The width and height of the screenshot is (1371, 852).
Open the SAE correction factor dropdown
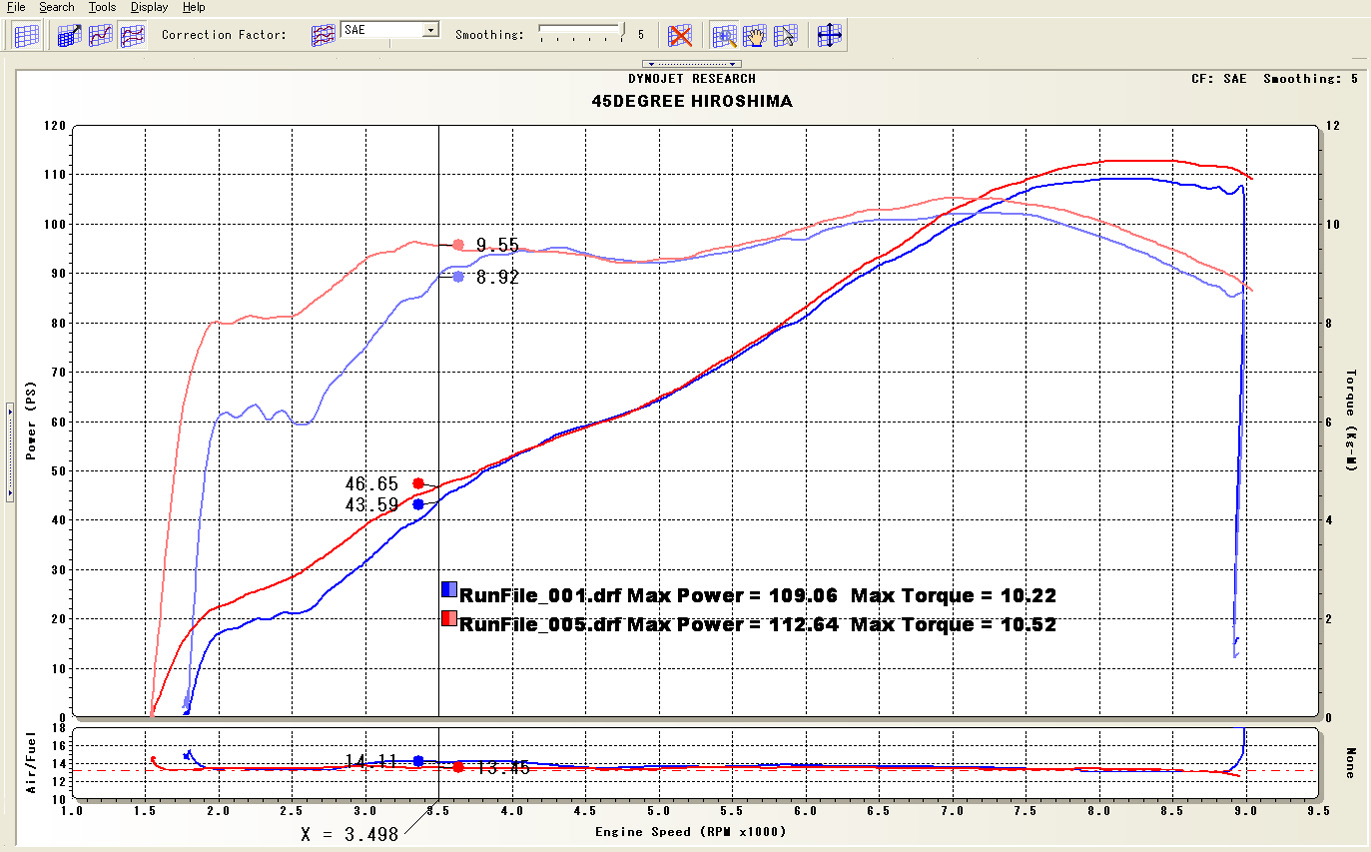430,30
